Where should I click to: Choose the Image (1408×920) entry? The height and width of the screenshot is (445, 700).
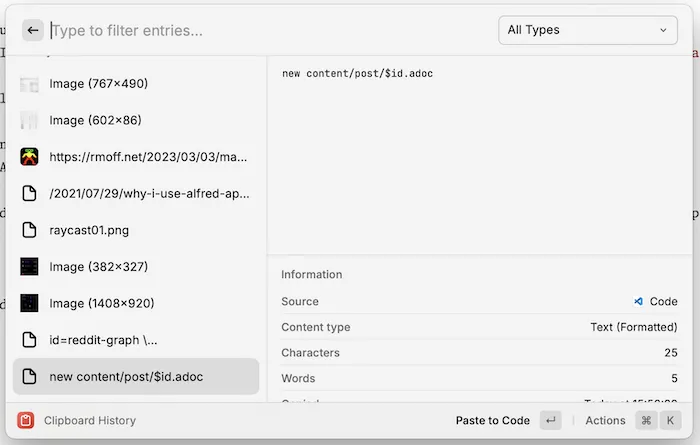click(x=135, y=303)
